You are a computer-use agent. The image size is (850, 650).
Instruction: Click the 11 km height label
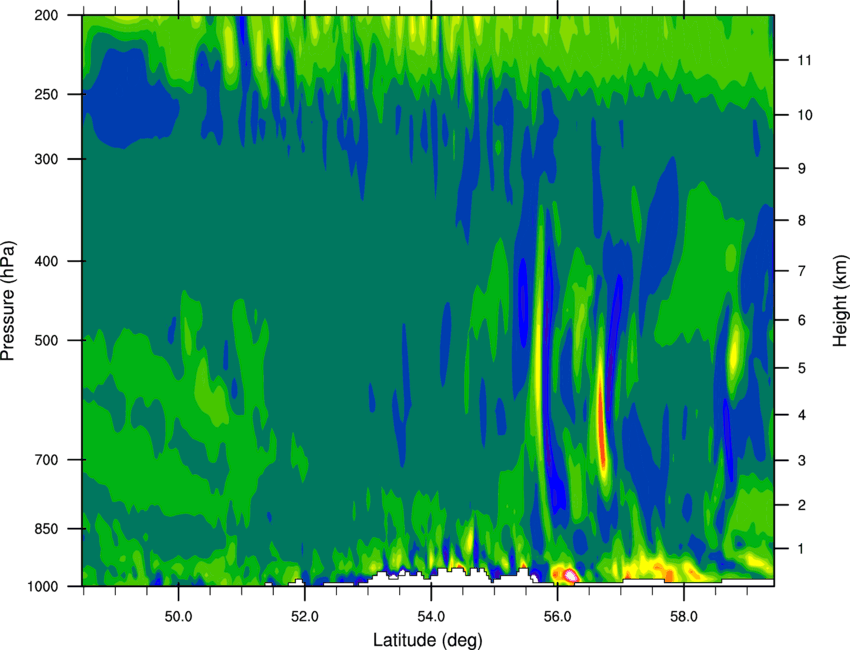tap(804, 60)
